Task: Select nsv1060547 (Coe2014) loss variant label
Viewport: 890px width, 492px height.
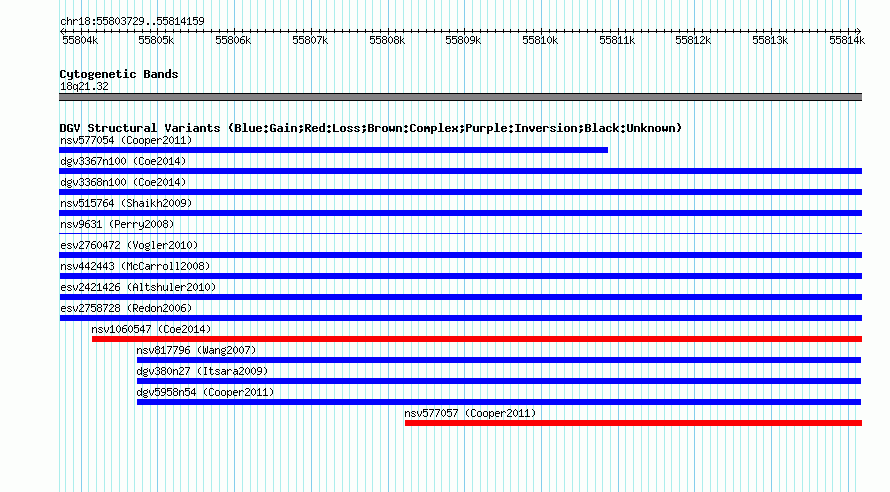Action: click(151, 329)
